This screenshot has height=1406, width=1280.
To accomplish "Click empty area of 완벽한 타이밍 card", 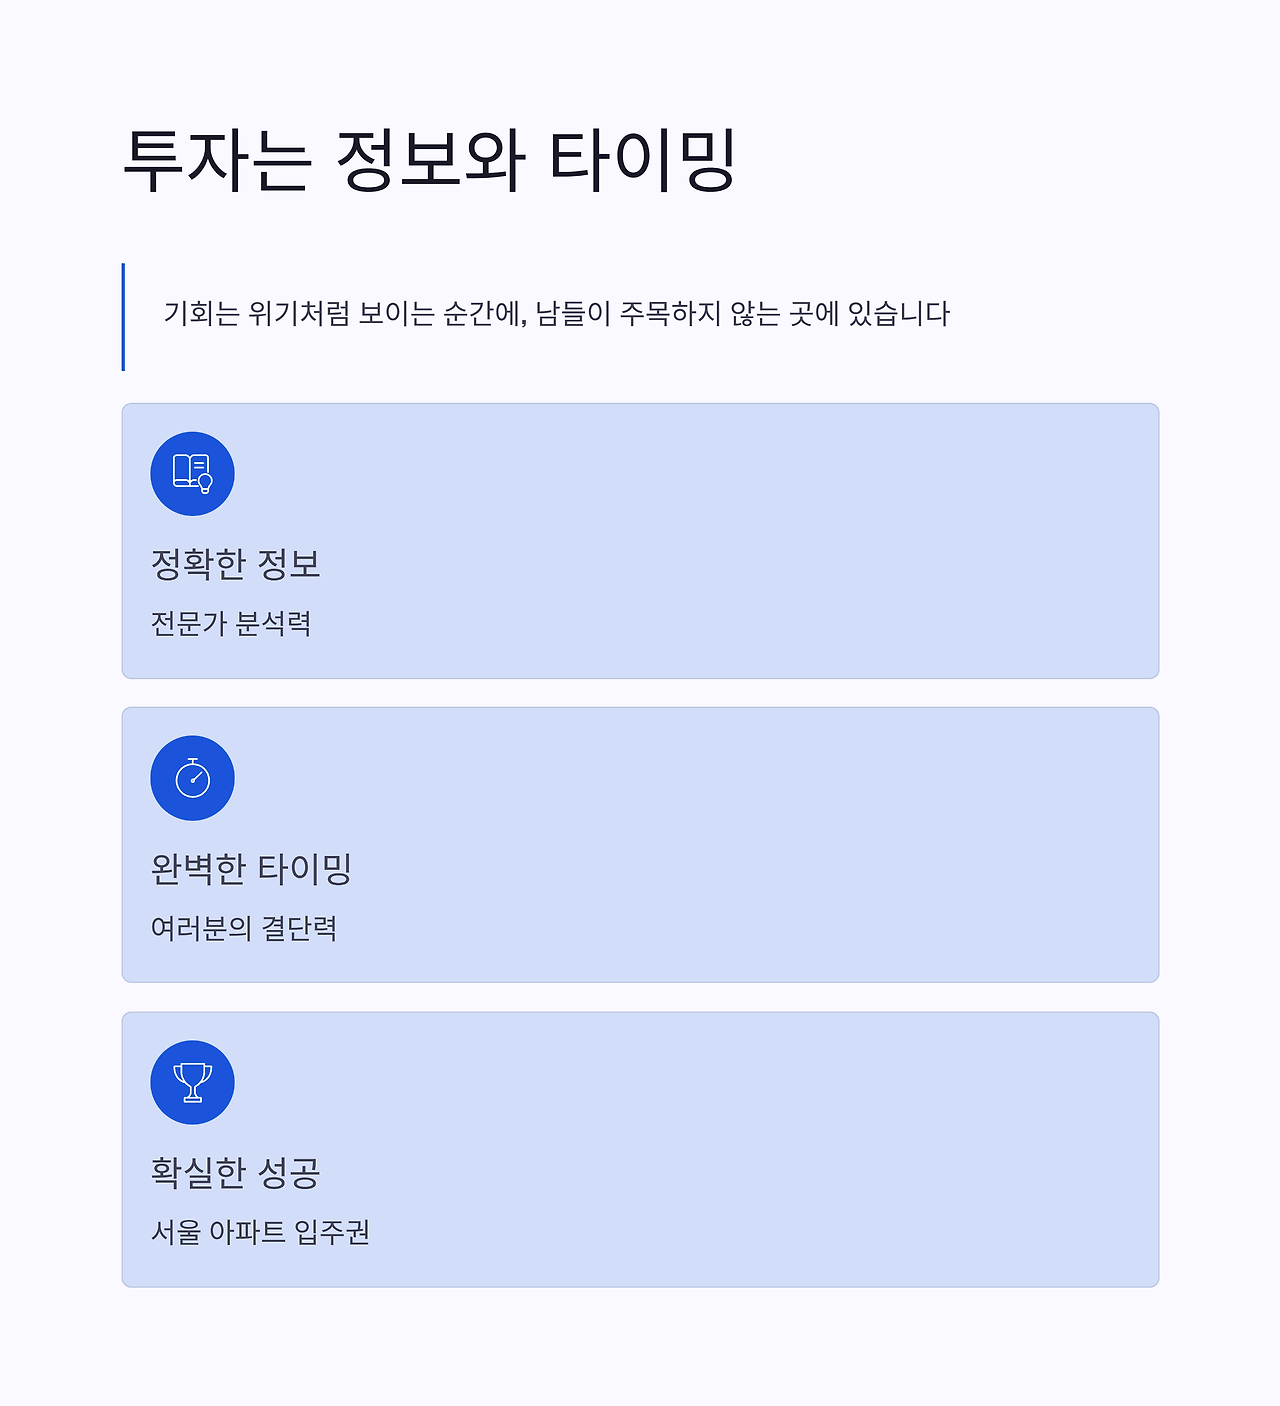I will [750, 845].
